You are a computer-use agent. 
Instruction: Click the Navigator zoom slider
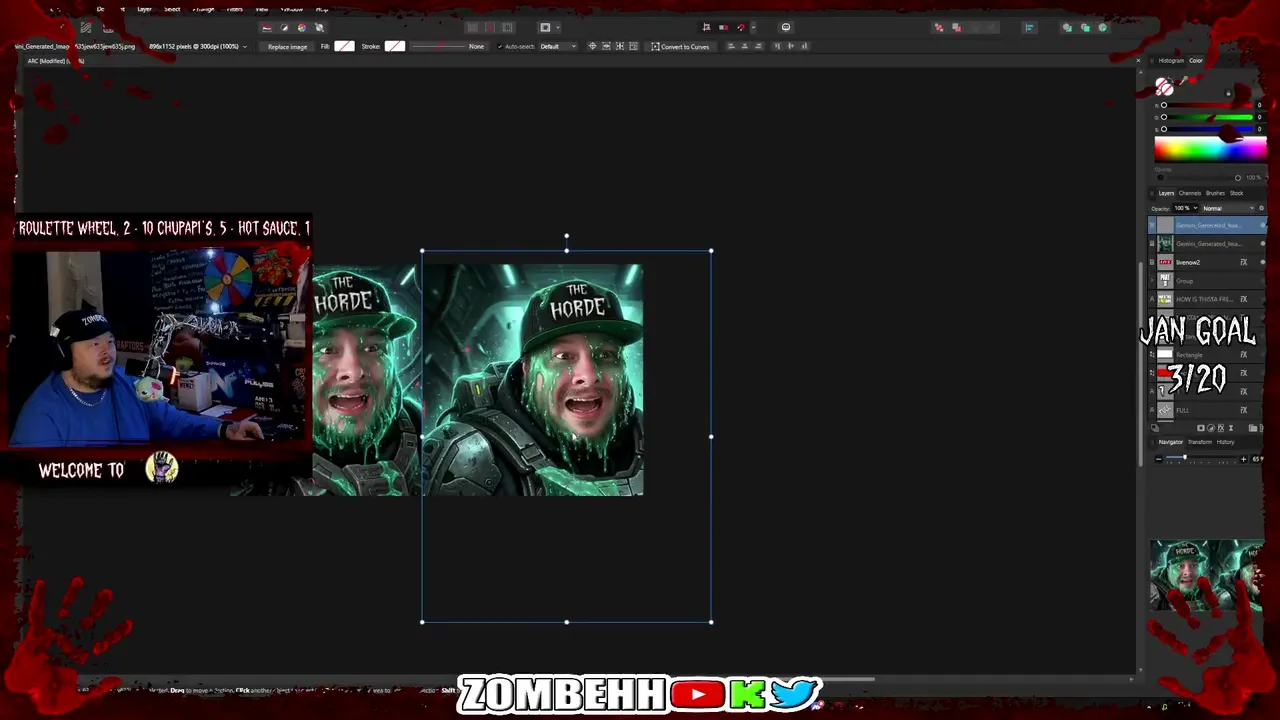pos(1200,459)
